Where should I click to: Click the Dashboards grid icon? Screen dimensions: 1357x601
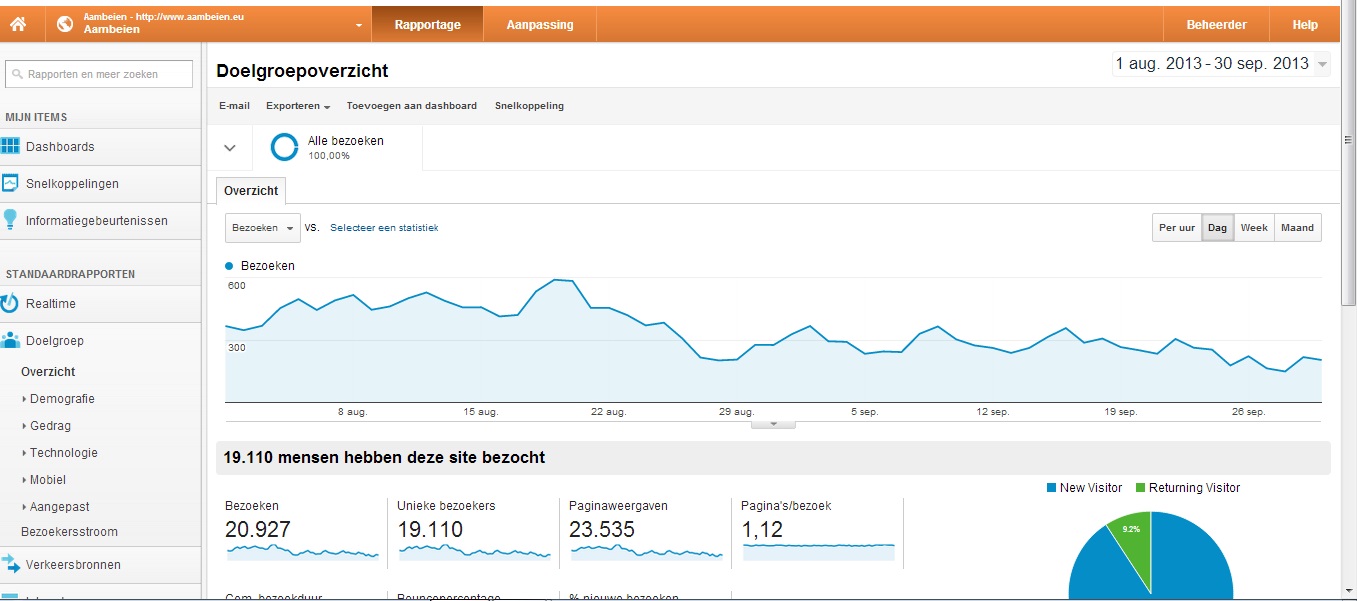10,146
